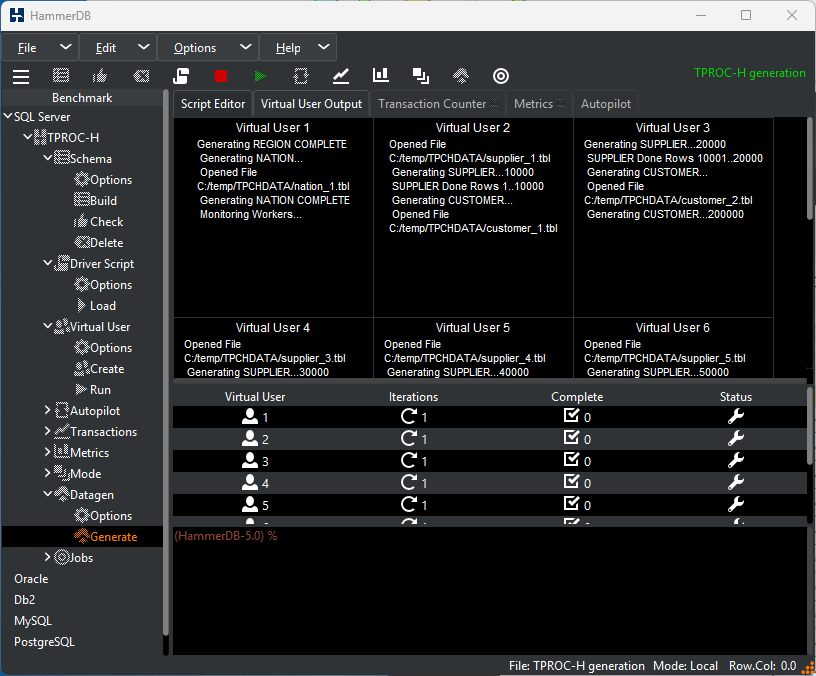Switch to the Script Editor tab
This screenshot has height=676, width=816.
click(x=213, y=104)
